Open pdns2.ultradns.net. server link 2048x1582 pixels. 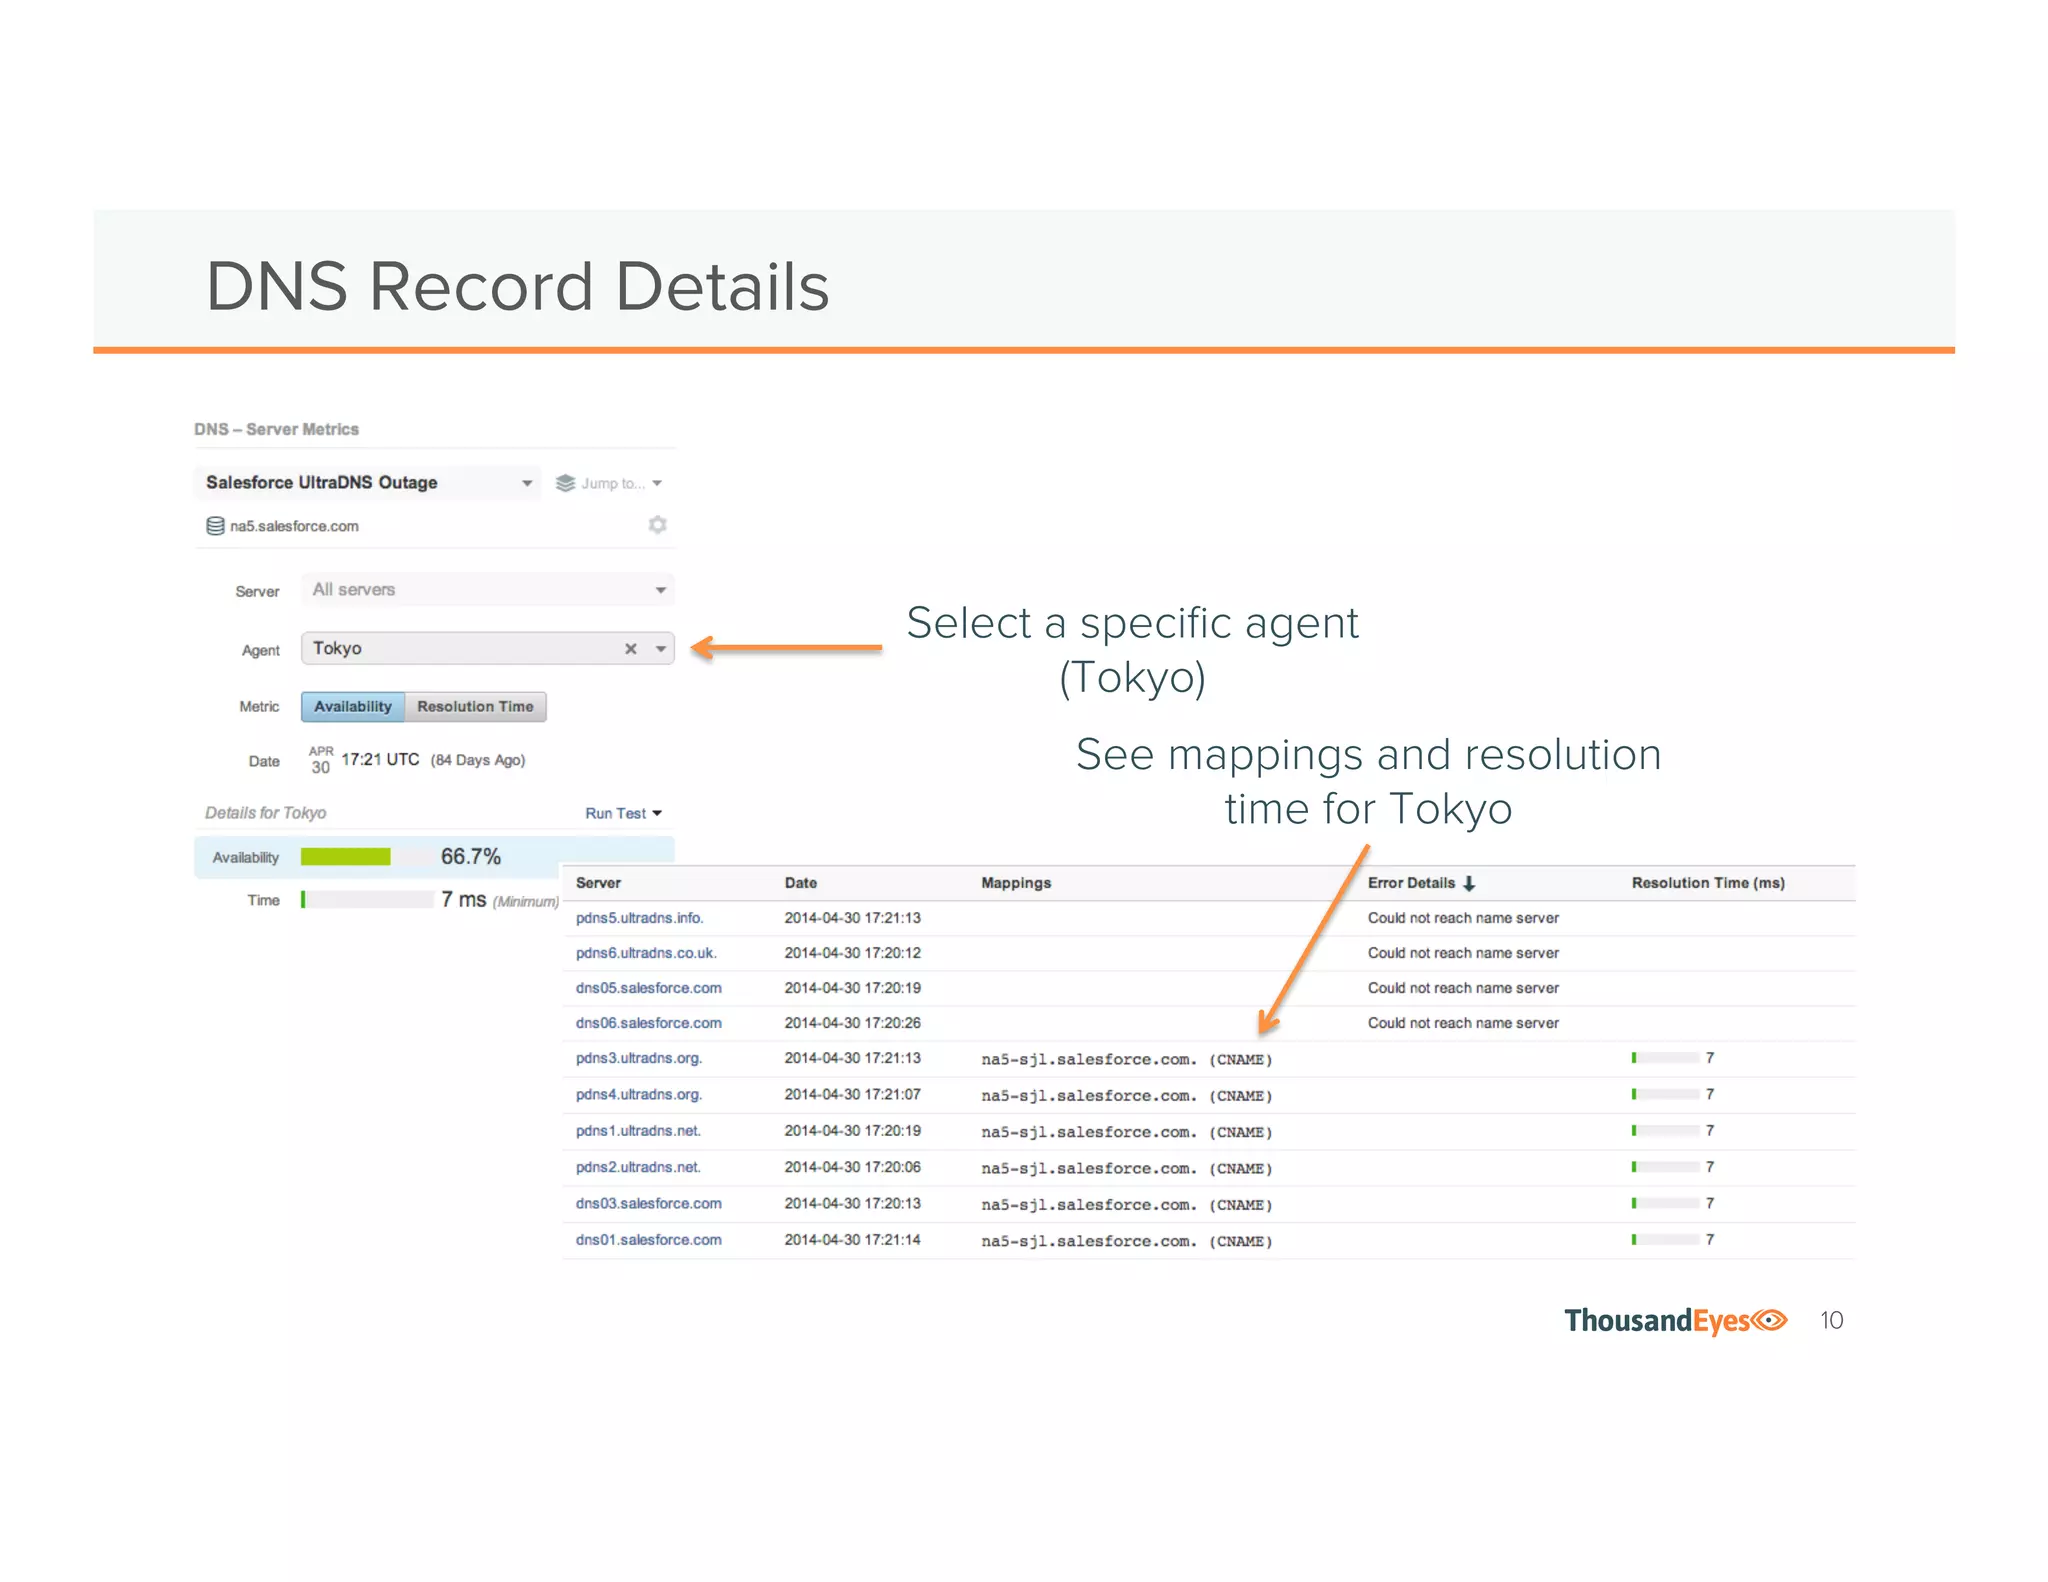tap(638, 1167)
